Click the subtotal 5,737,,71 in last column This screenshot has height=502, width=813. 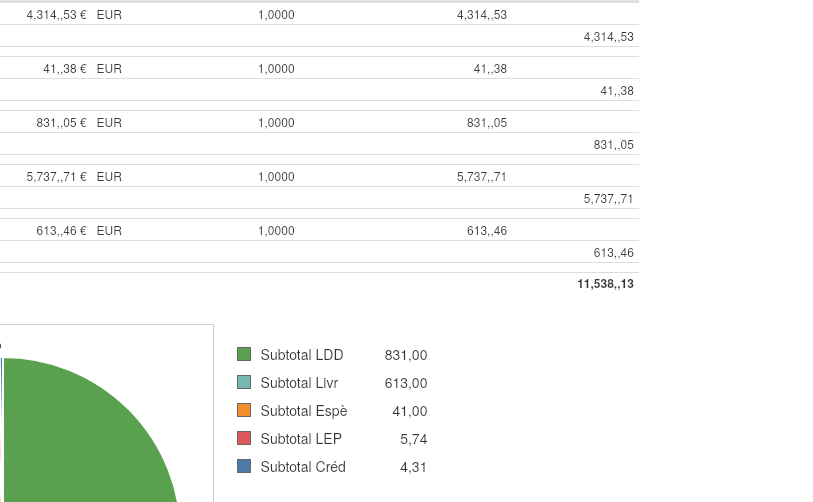[x=609, y=198]
